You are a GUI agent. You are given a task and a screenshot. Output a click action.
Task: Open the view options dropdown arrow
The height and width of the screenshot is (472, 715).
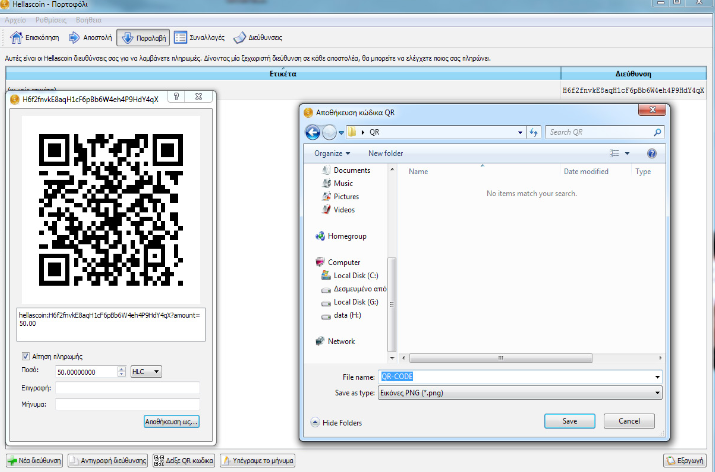coord(627,153)
